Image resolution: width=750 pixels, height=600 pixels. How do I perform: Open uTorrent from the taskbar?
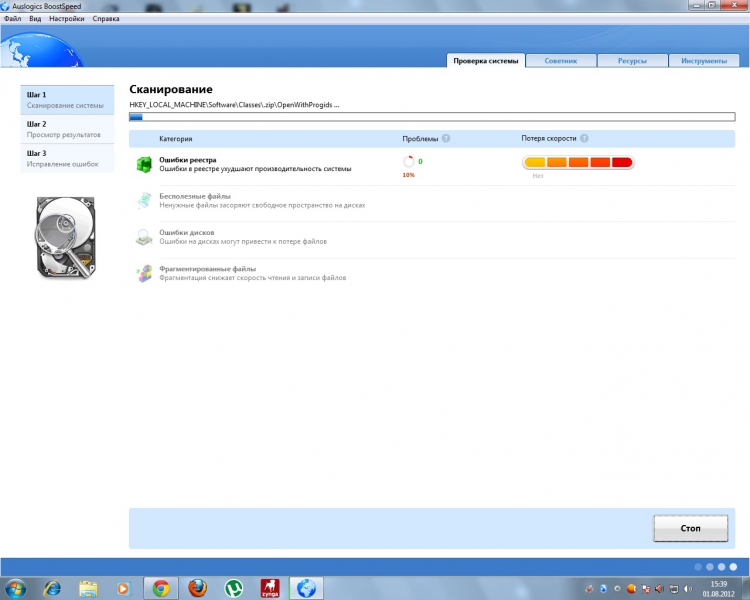pyautogui.click(x=233, y=588)
